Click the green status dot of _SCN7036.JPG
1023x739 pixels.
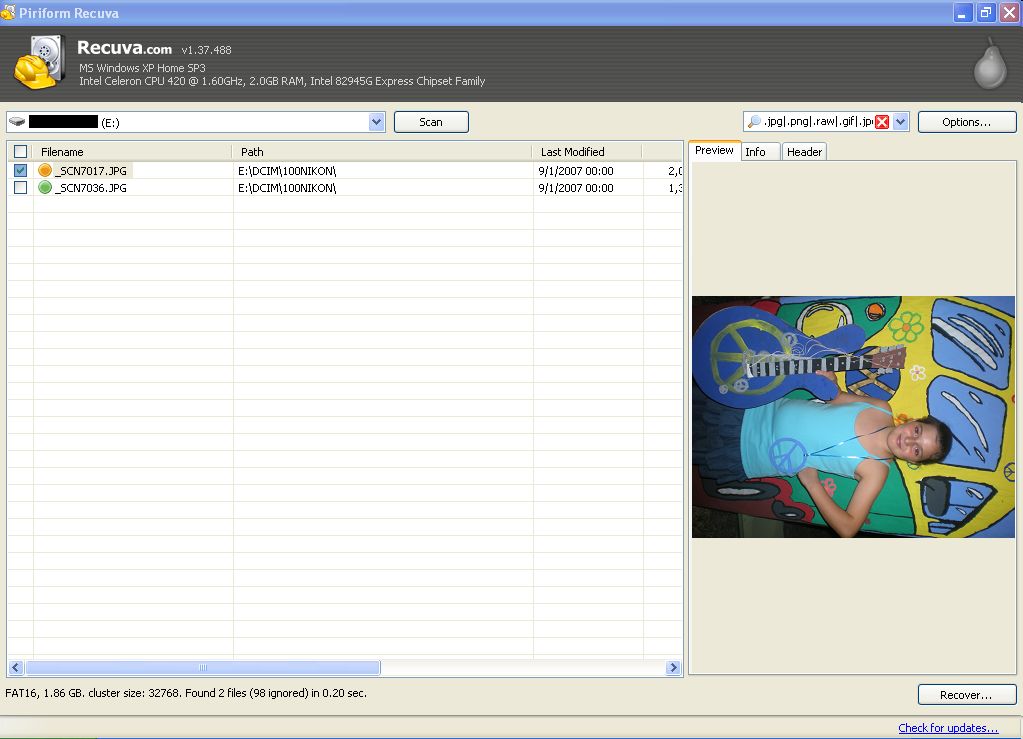pos(45,187)
